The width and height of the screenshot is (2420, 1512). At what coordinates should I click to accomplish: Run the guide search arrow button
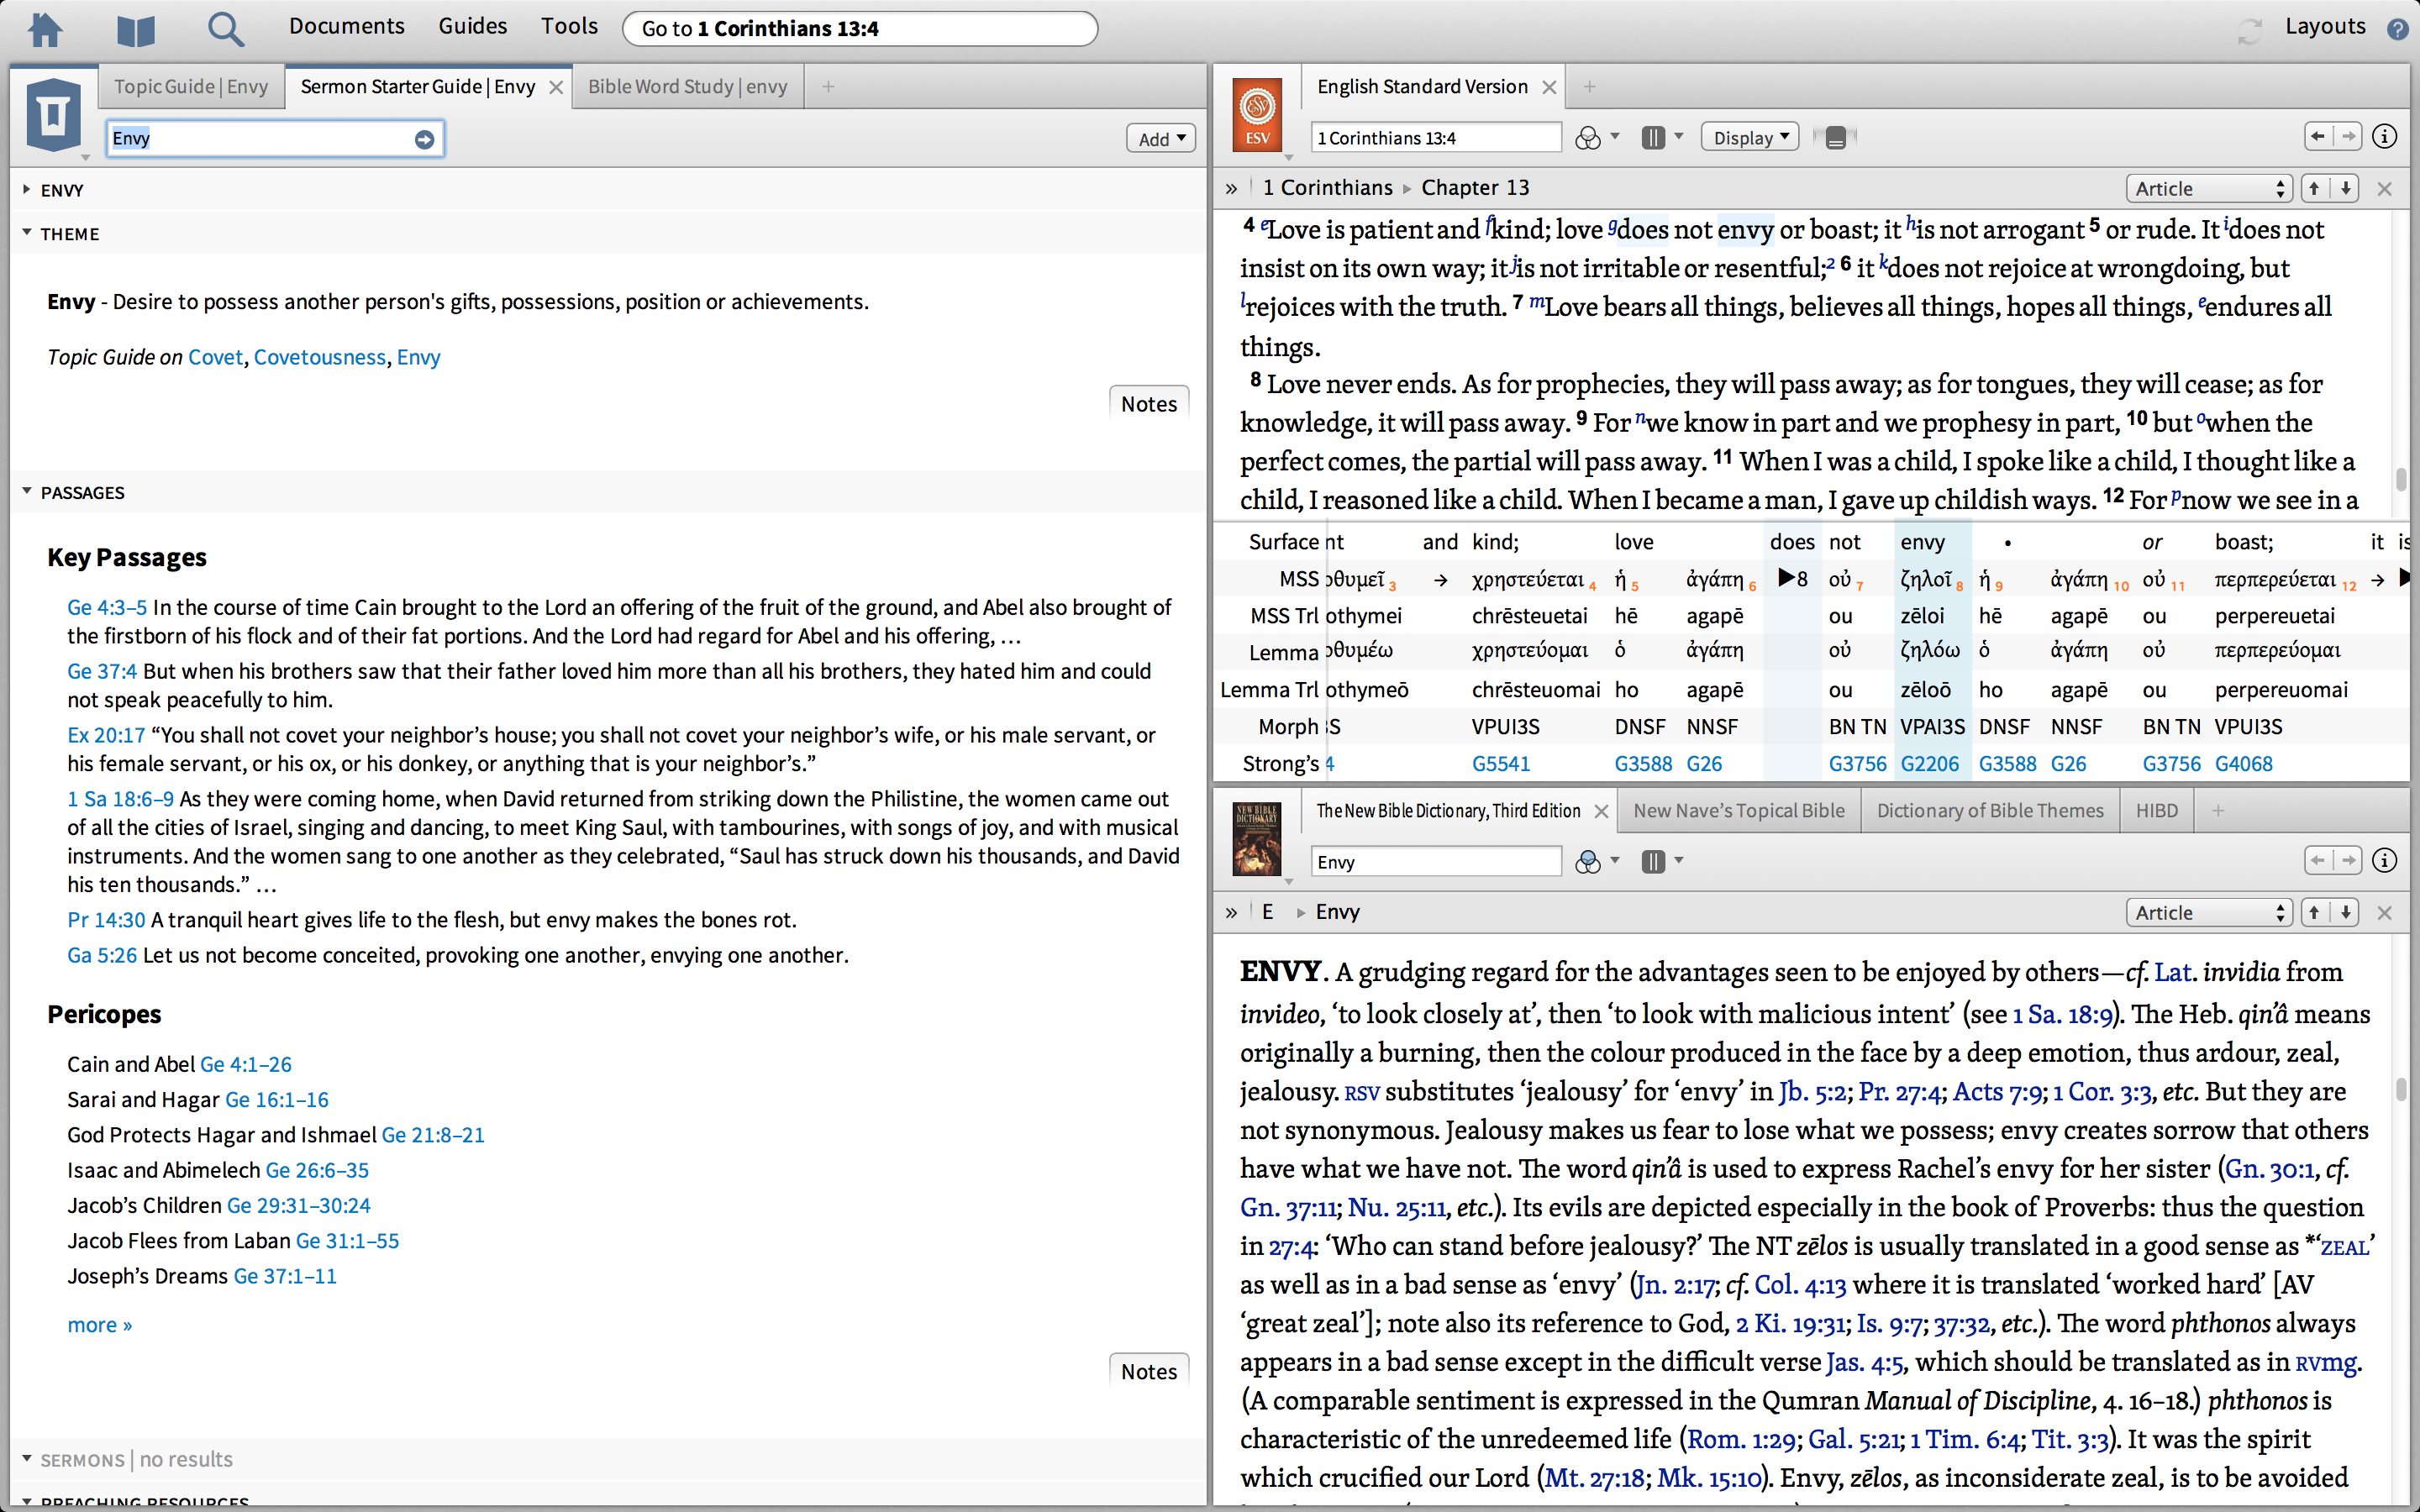(x=424, y=139)
